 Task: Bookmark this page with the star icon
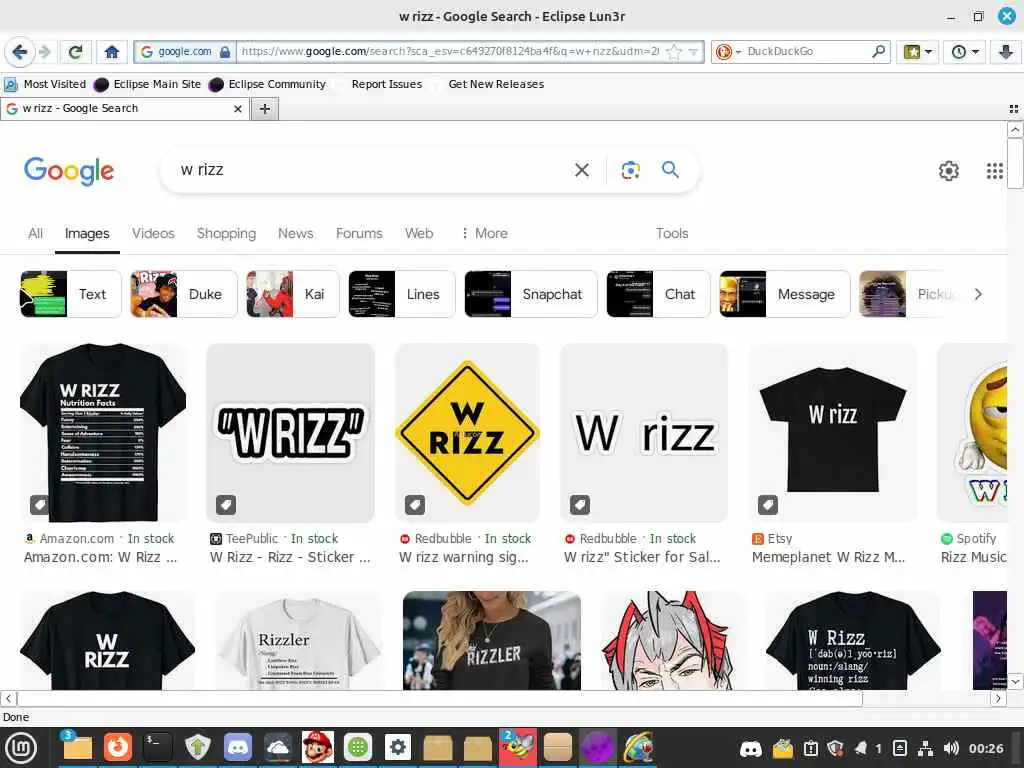click(x=673, y=52)
